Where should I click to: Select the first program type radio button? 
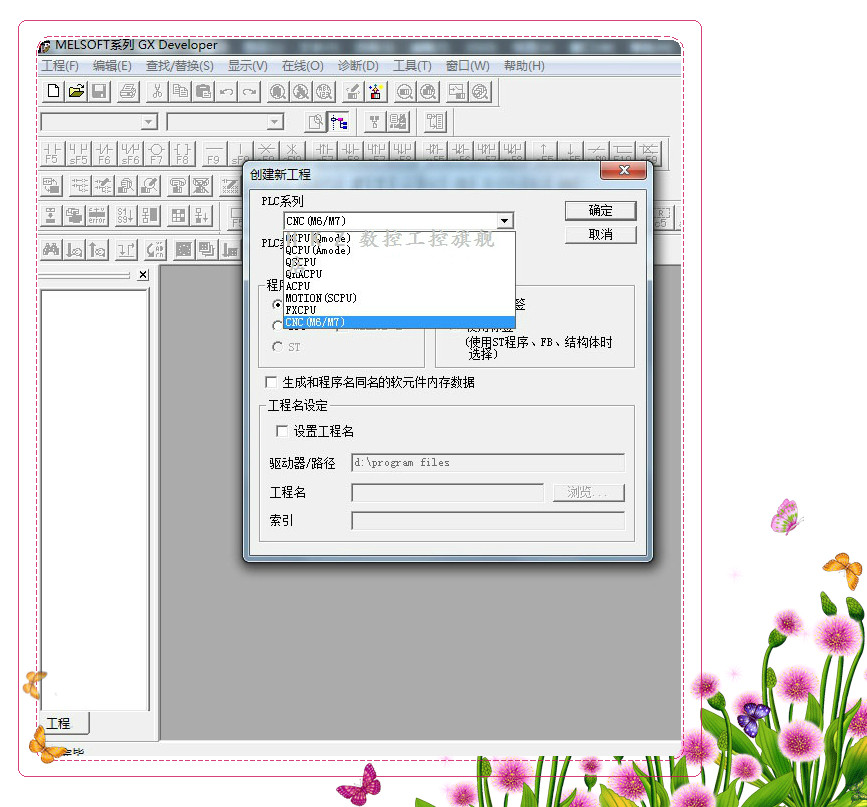277,304
